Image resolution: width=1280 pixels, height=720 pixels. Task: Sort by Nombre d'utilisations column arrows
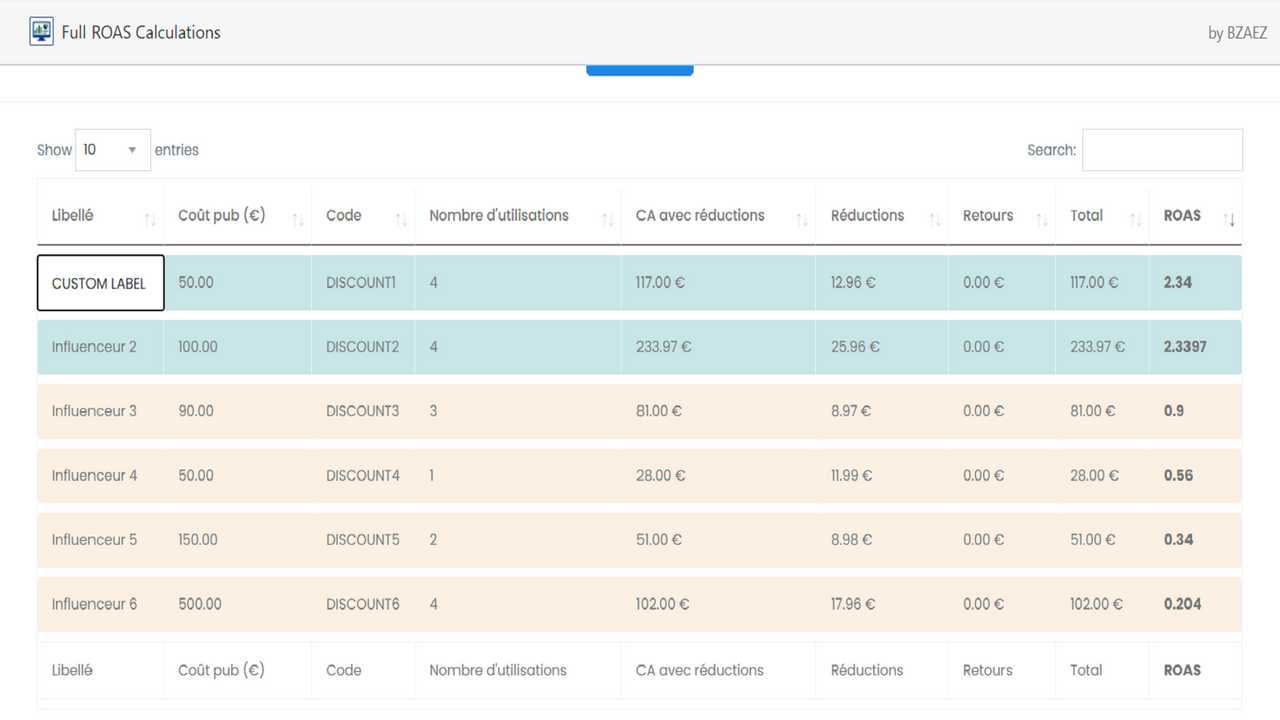(607, 220)
